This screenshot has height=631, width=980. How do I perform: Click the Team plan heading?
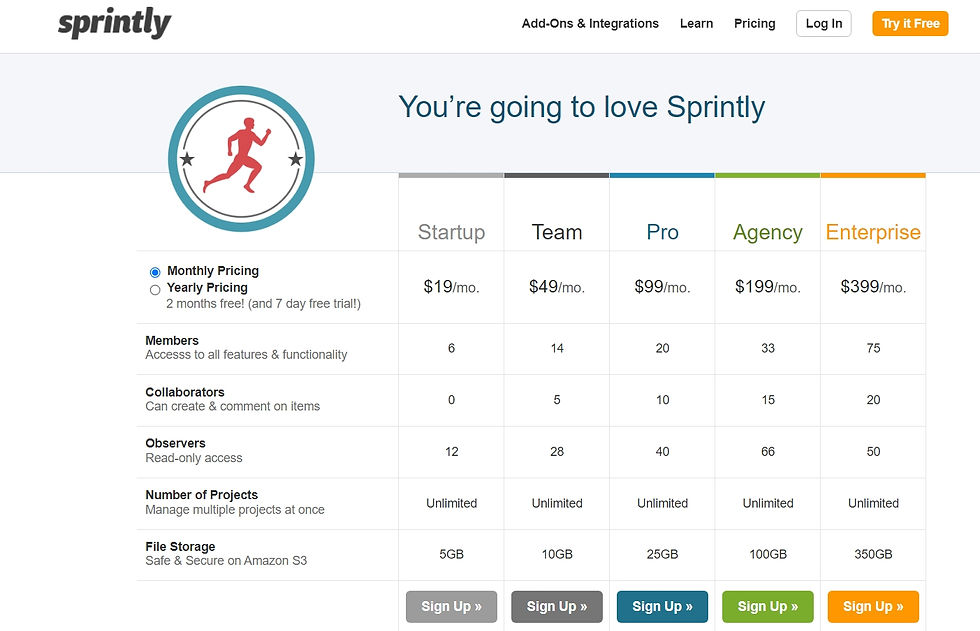point(557,232)
